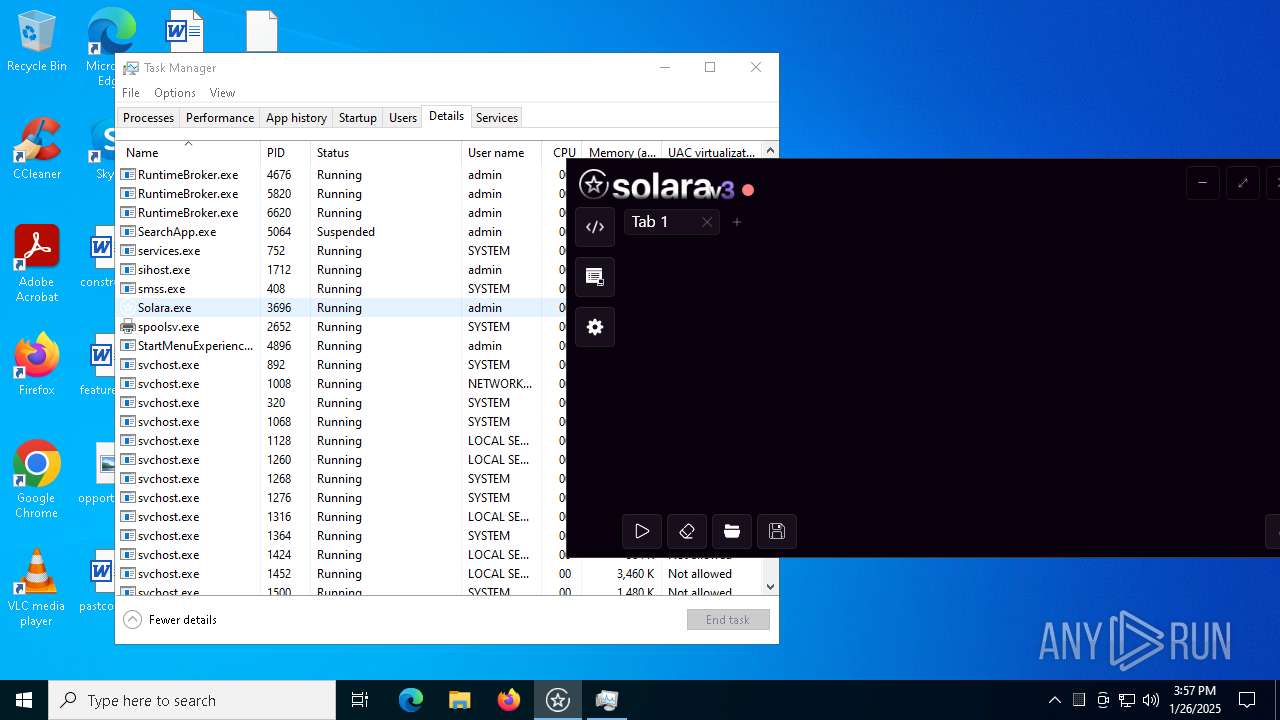The height and width of the screenshot is (720, 1280).
Task: Open Solara script list sidebar icon
Action: [595, 277]
